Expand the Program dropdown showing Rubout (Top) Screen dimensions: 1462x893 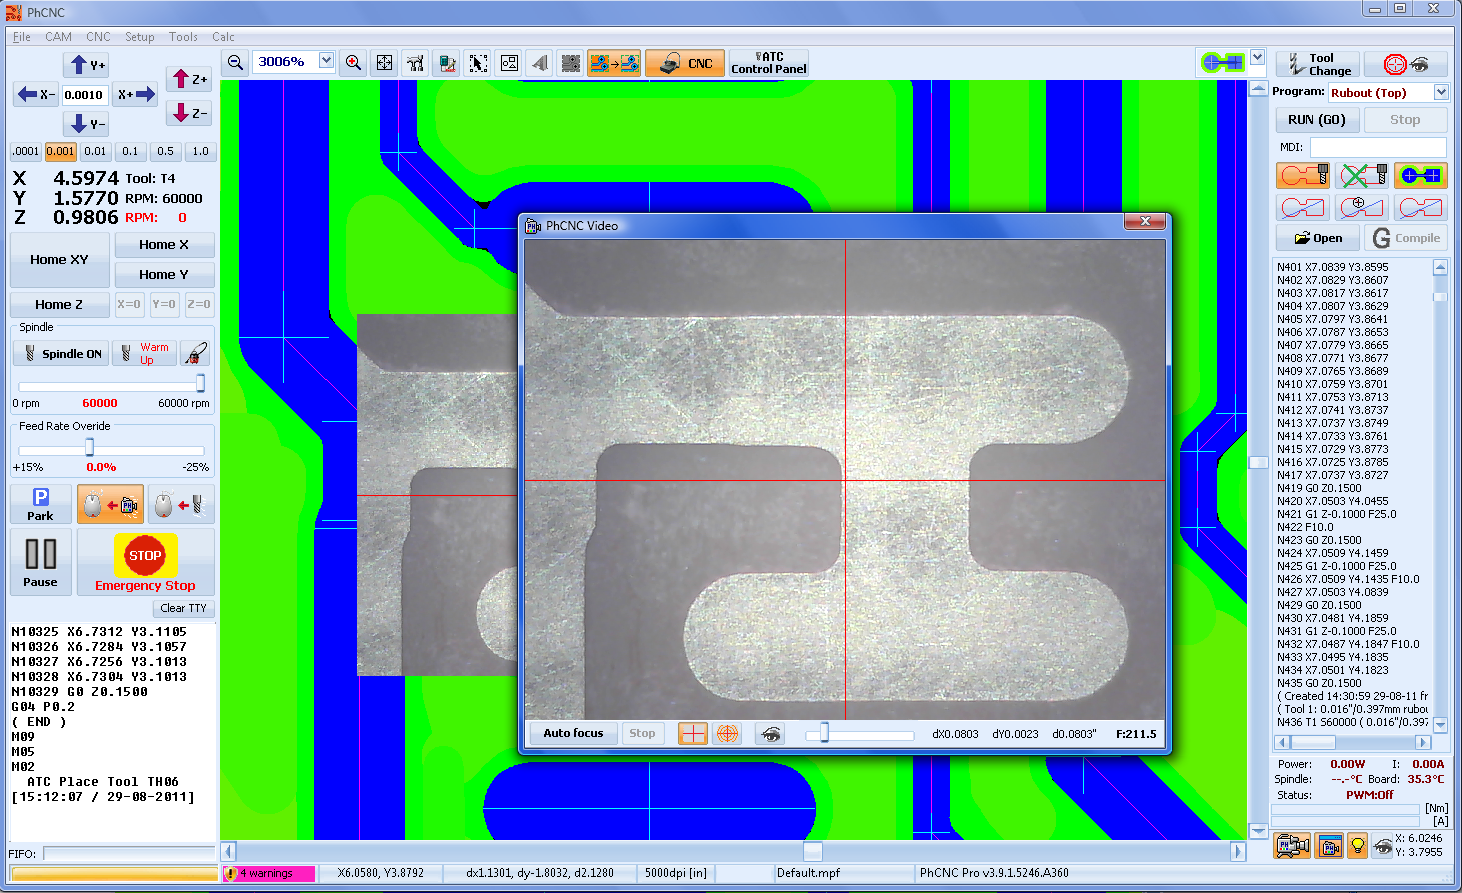pos(1441,92)
